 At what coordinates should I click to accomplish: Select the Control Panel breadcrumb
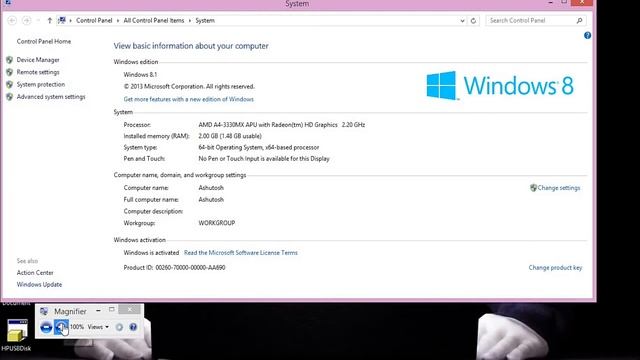[94, 20]
